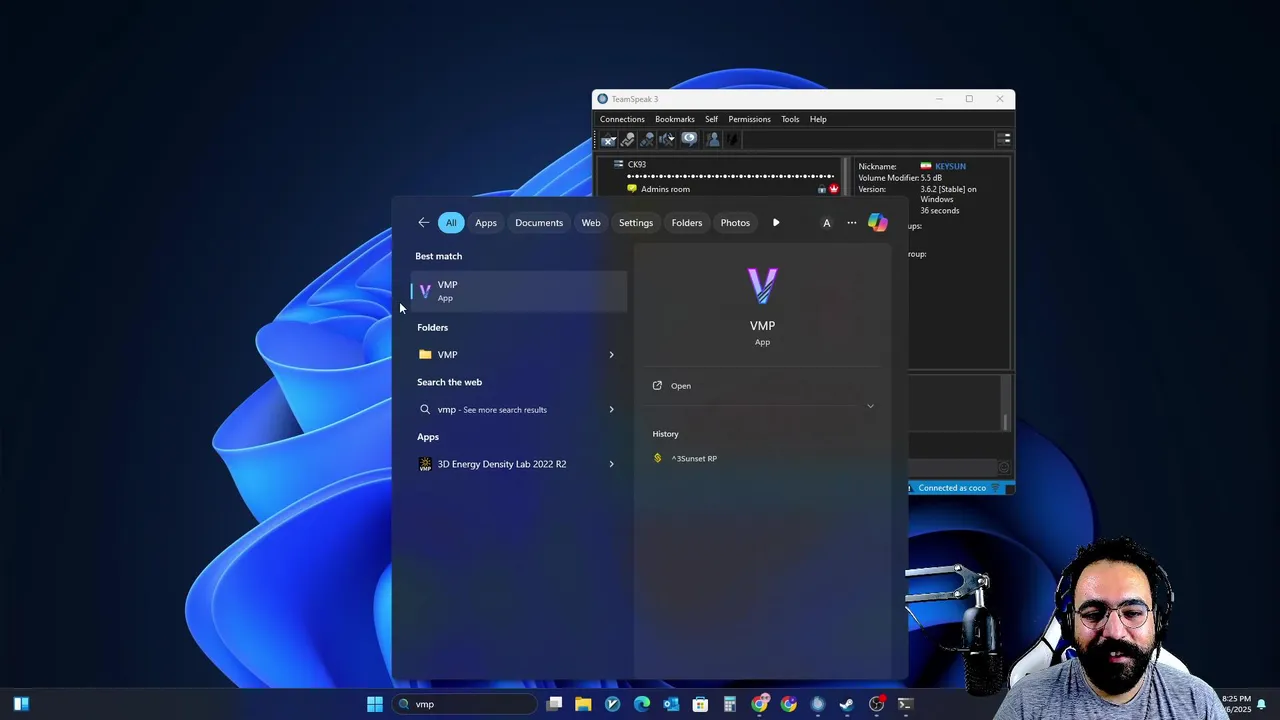Expand the 3D Energy Density Lab chevron

click(611, 464)
